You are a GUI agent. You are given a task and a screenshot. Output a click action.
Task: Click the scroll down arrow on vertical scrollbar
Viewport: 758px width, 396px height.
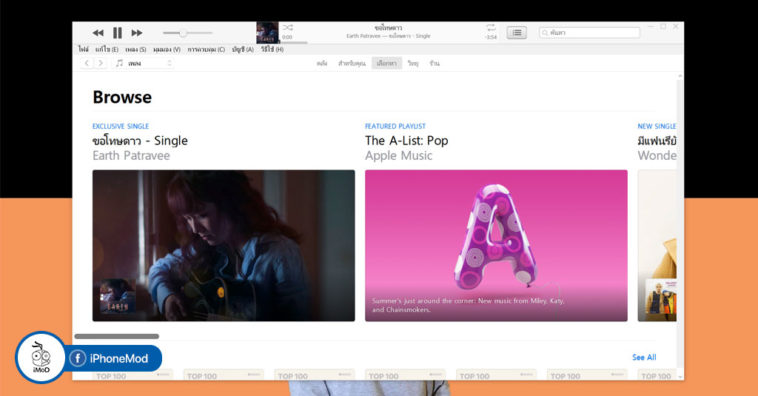tap(680, 377)
